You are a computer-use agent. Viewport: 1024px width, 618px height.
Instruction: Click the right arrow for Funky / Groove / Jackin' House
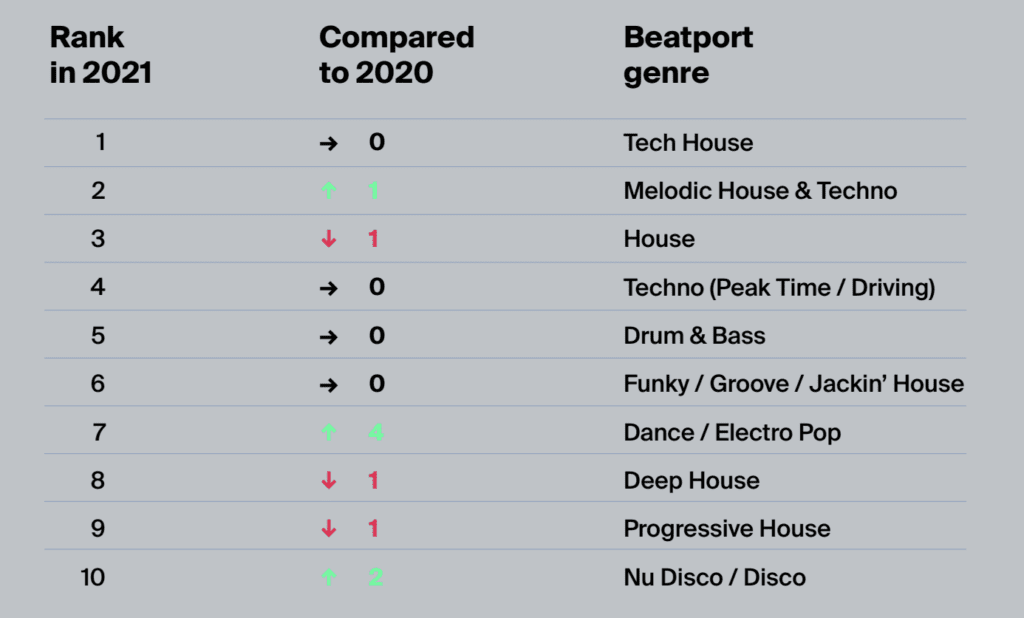pos(328,384)
